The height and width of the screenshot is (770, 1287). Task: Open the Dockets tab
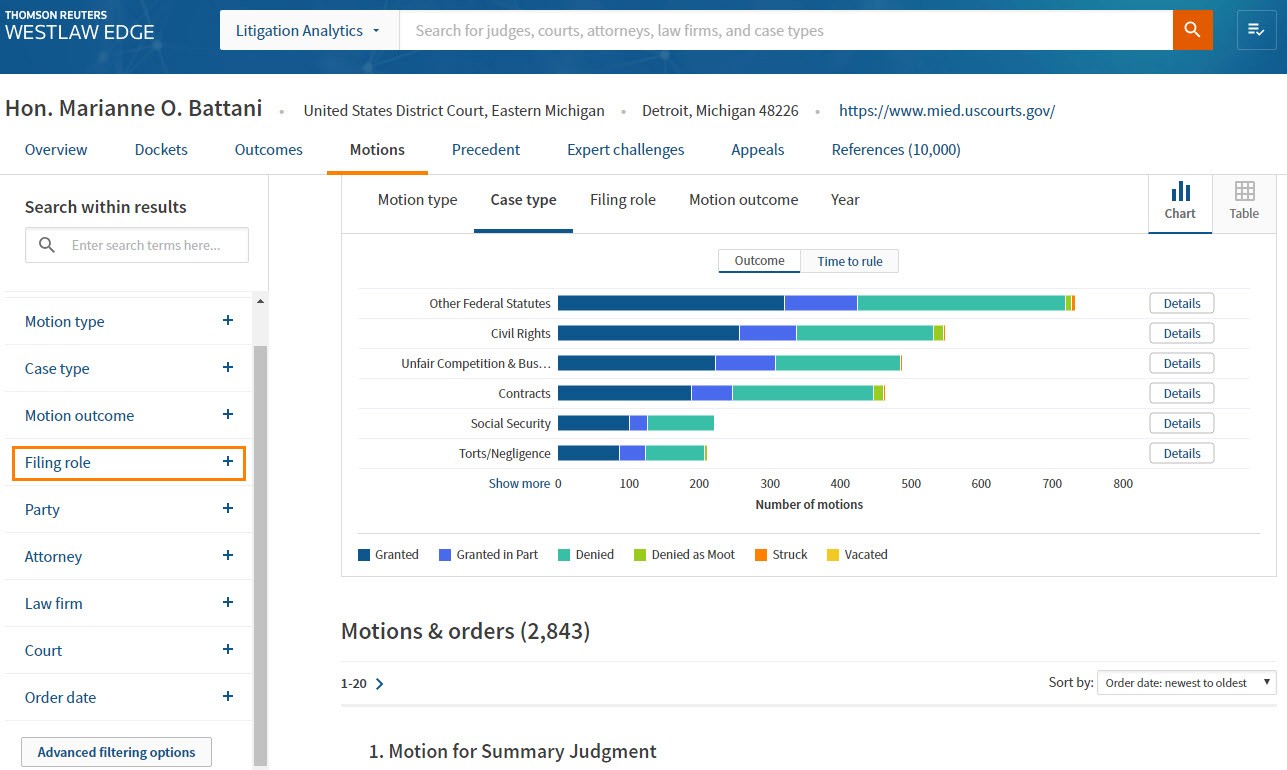161,150
